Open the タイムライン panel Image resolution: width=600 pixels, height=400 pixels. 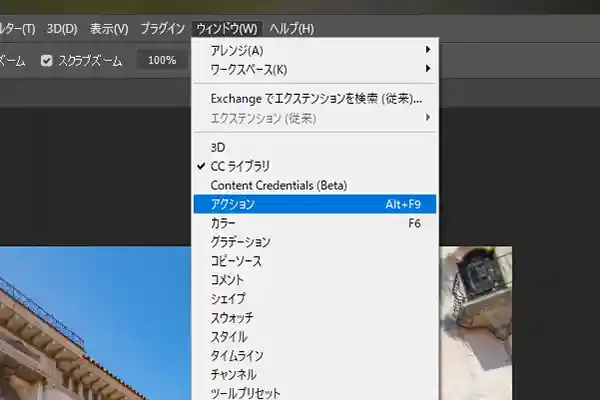pyautogui.click(x=315, y=356)
